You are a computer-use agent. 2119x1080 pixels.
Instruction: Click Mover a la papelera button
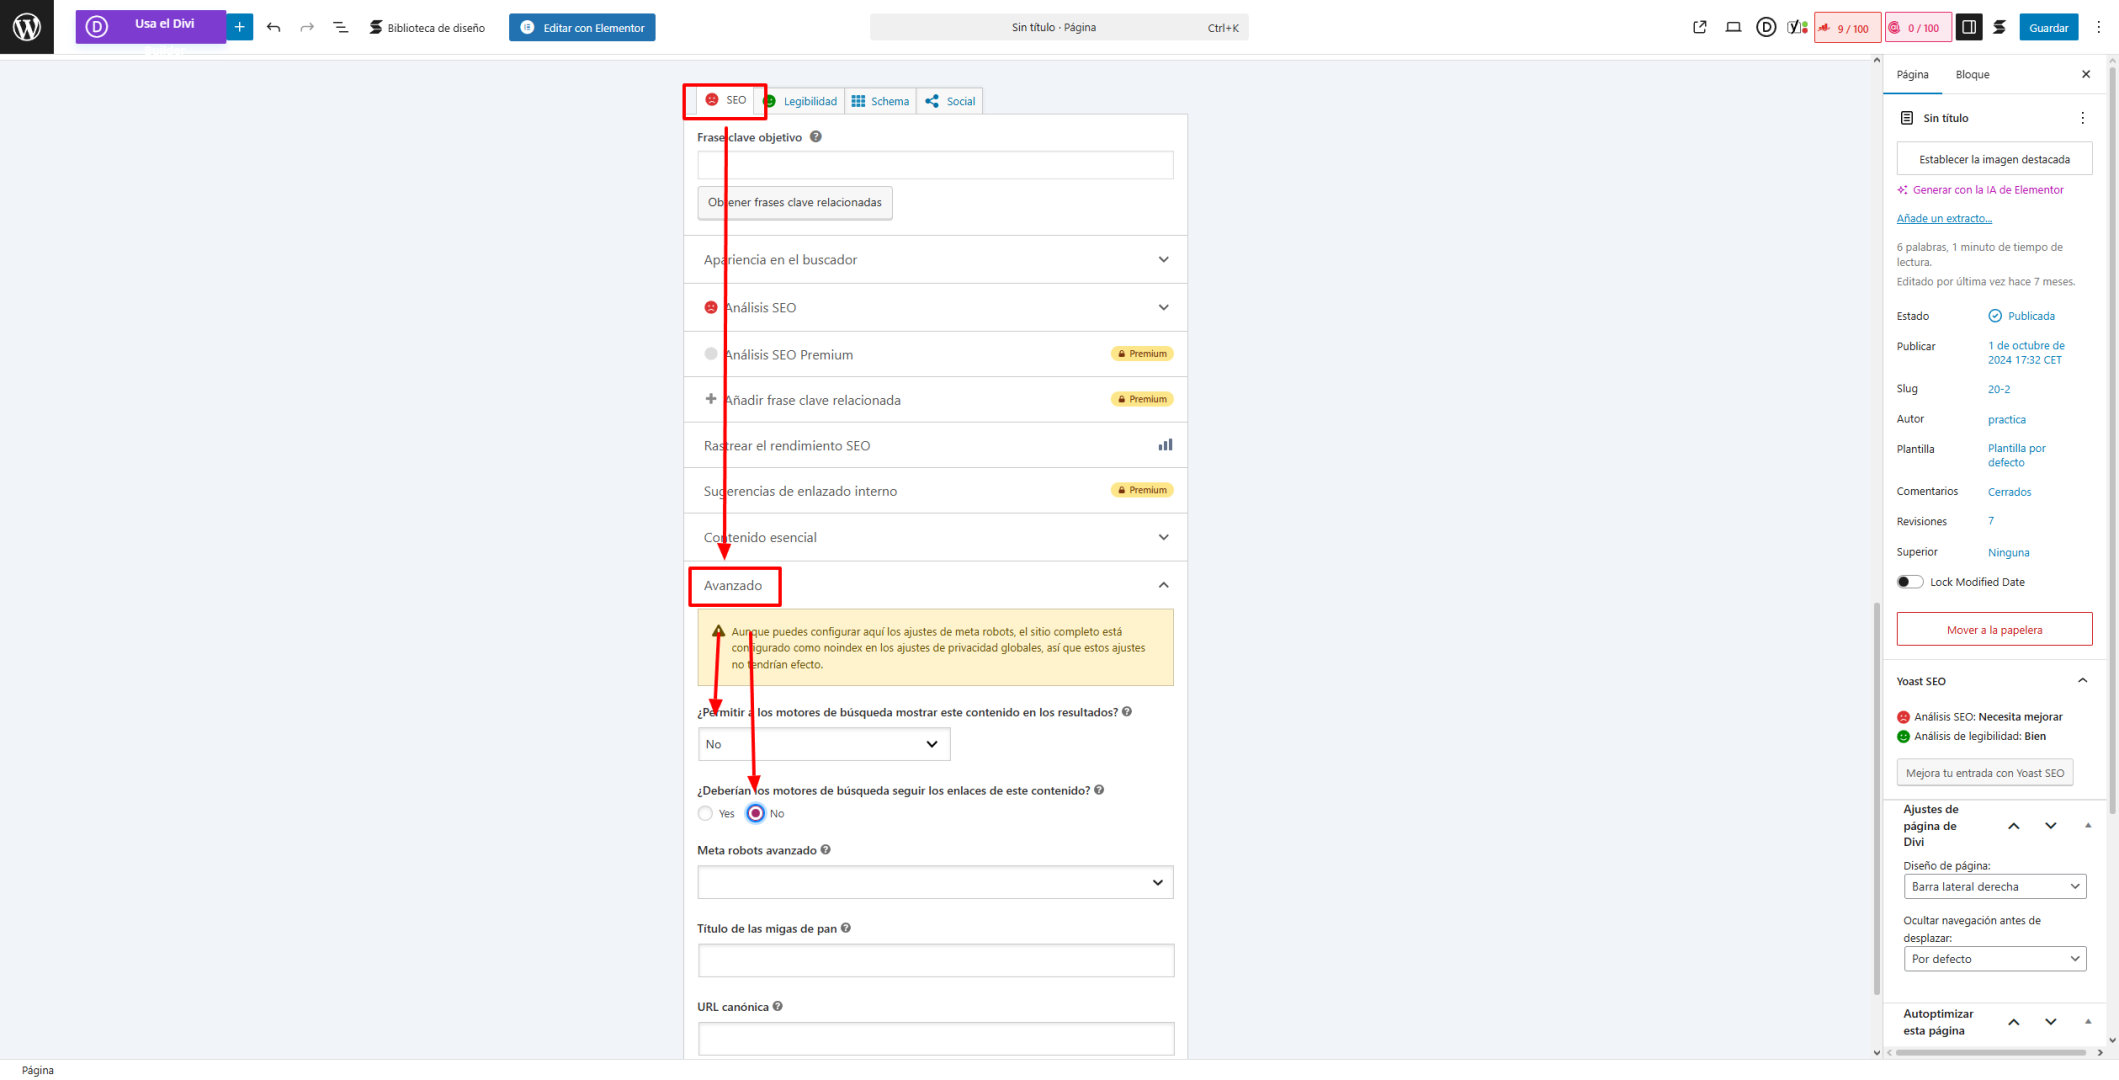coord(1994,630)
